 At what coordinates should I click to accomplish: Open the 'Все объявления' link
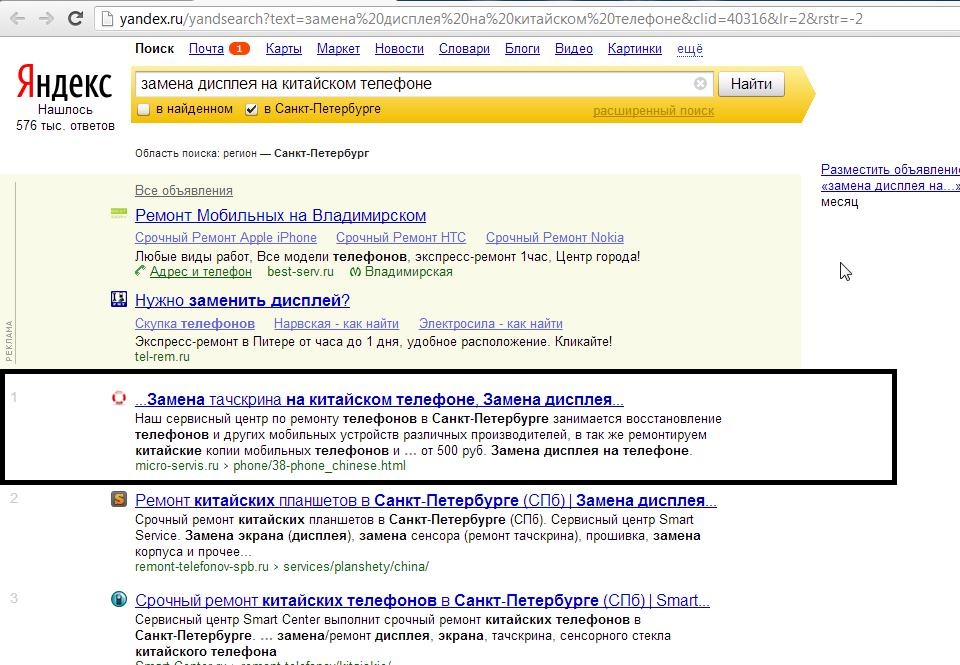coord(184,190)
